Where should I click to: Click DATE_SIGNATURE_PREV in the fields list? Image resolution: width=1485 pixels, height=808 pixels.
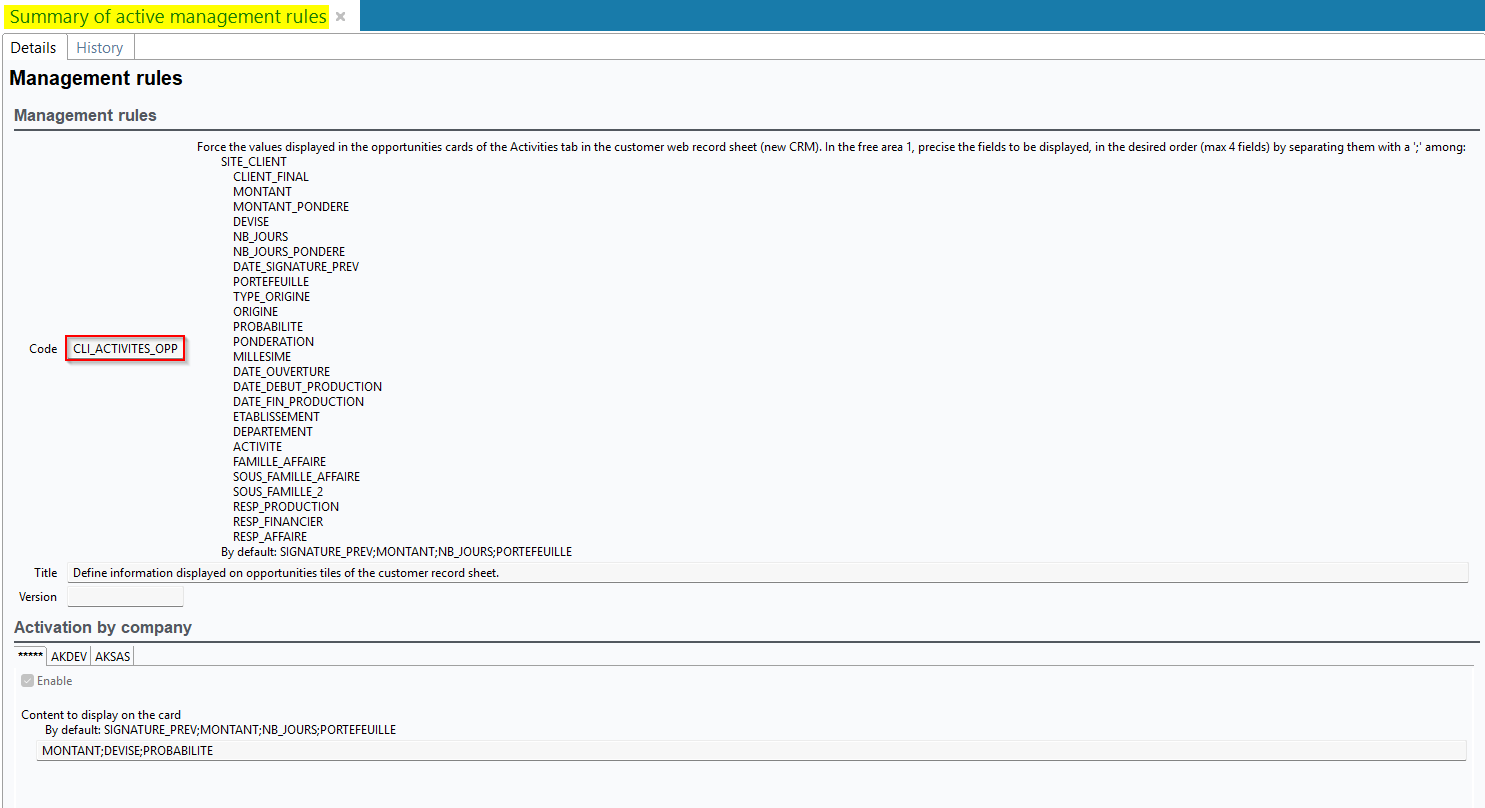296,267
